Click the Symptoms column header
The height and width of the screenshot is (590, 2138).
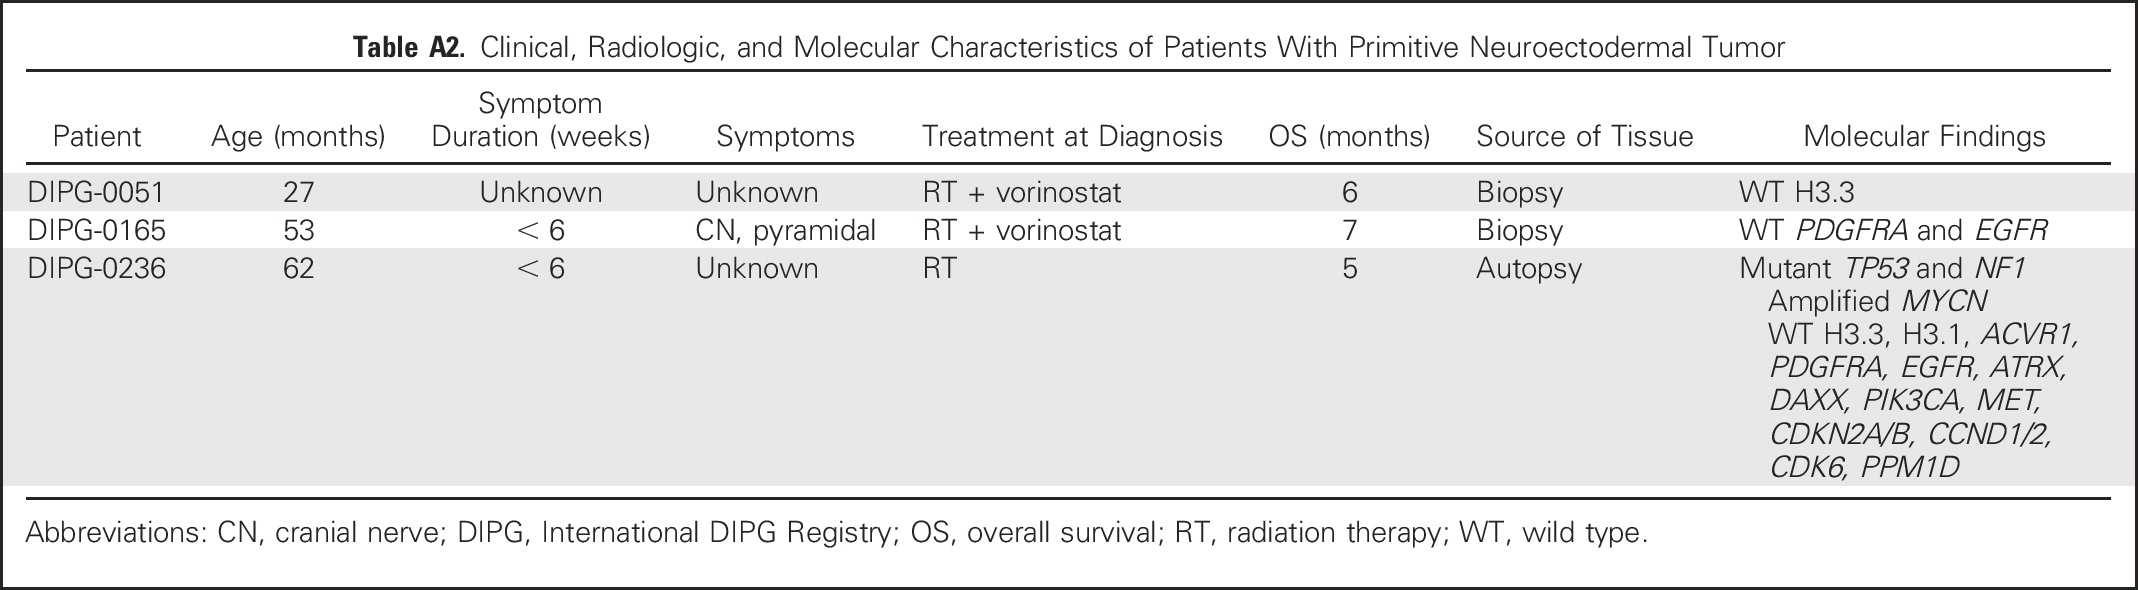point(786,137)
